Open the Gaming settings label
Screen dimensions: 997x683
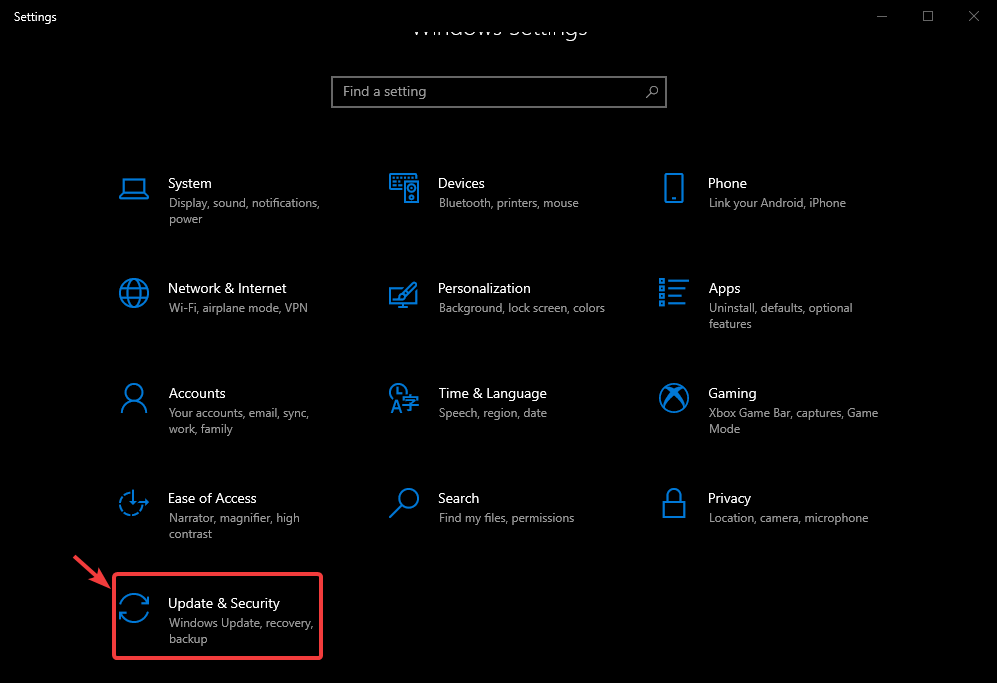[732, 393]
